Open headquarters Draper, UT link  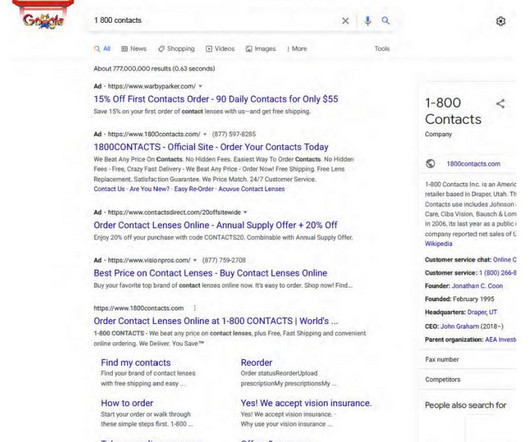482,312
